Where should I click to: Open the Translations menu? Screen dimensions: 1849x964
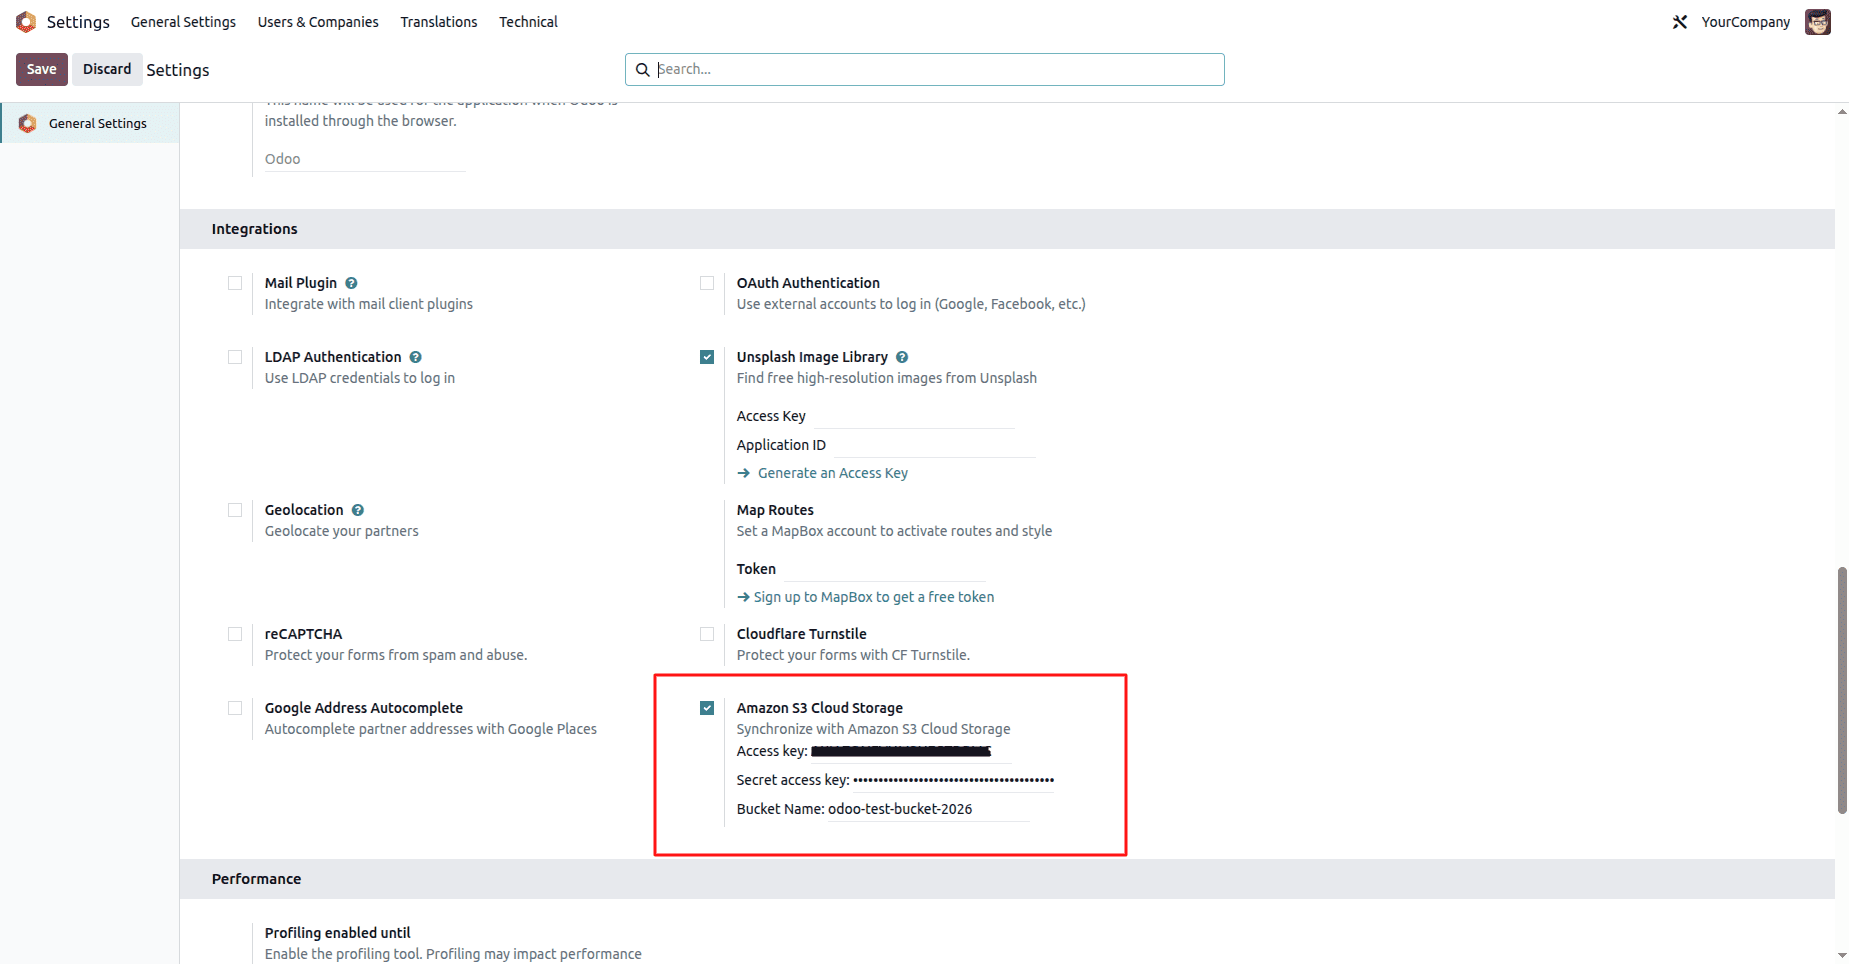click(x=439, y=22)
